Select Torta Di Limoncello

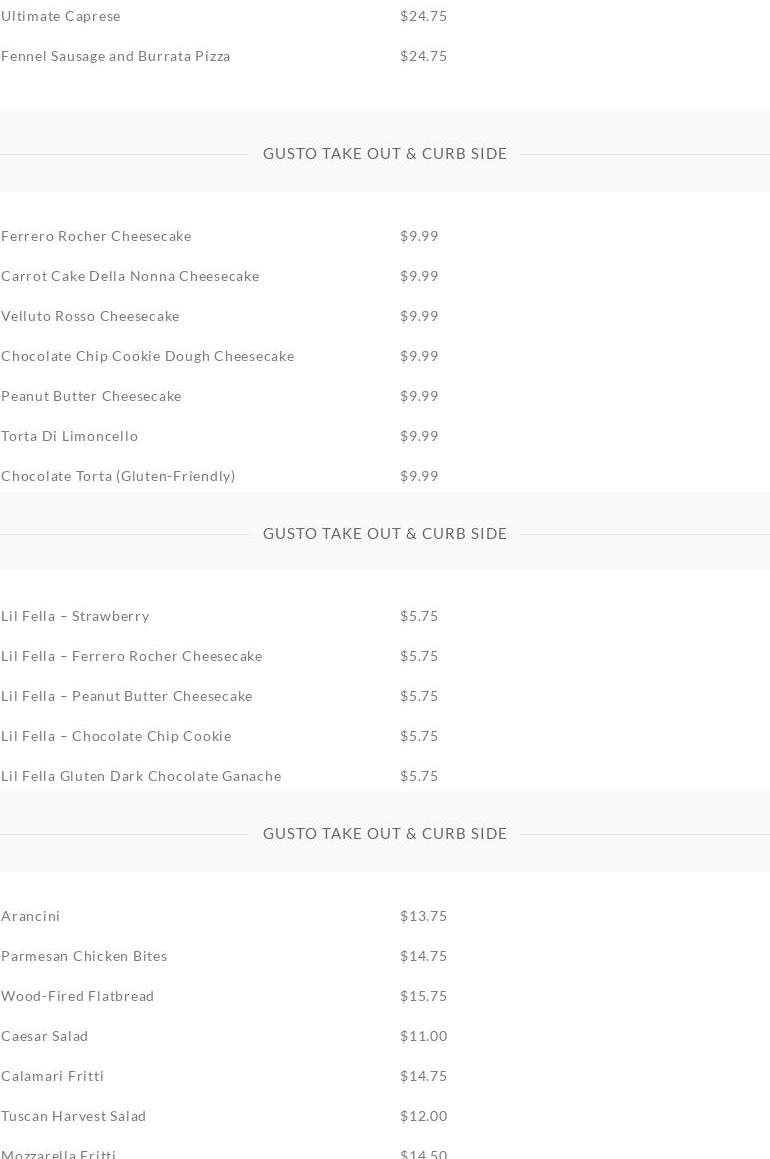point(69,436)
